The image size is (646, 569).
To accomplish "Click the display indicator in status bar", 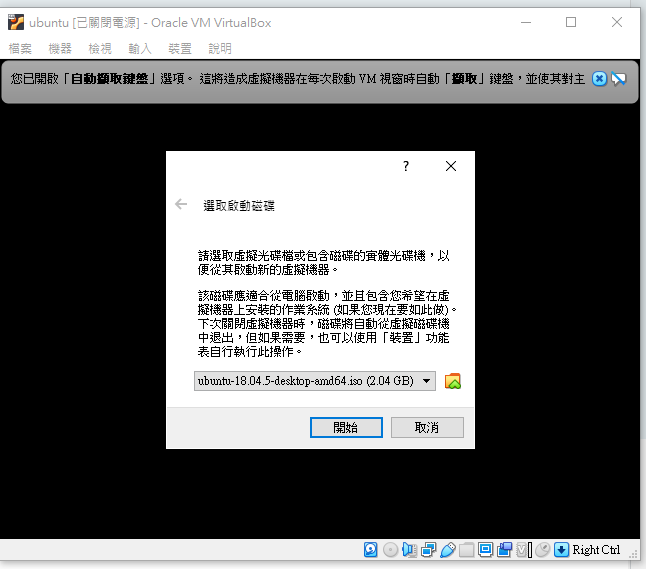I will pyautogui.click(x=485, y=550).
